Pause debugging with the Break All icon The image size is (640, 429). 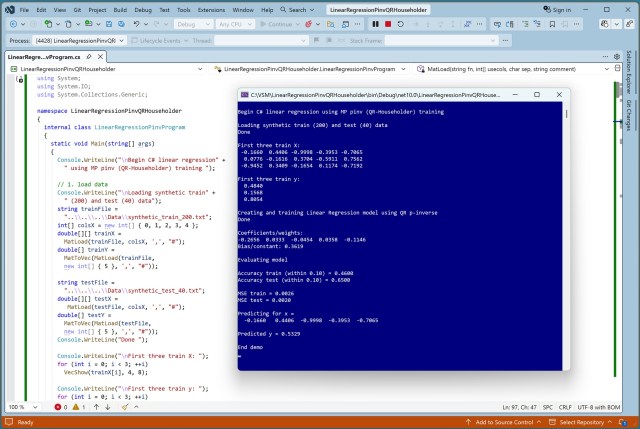click(376, 24)
